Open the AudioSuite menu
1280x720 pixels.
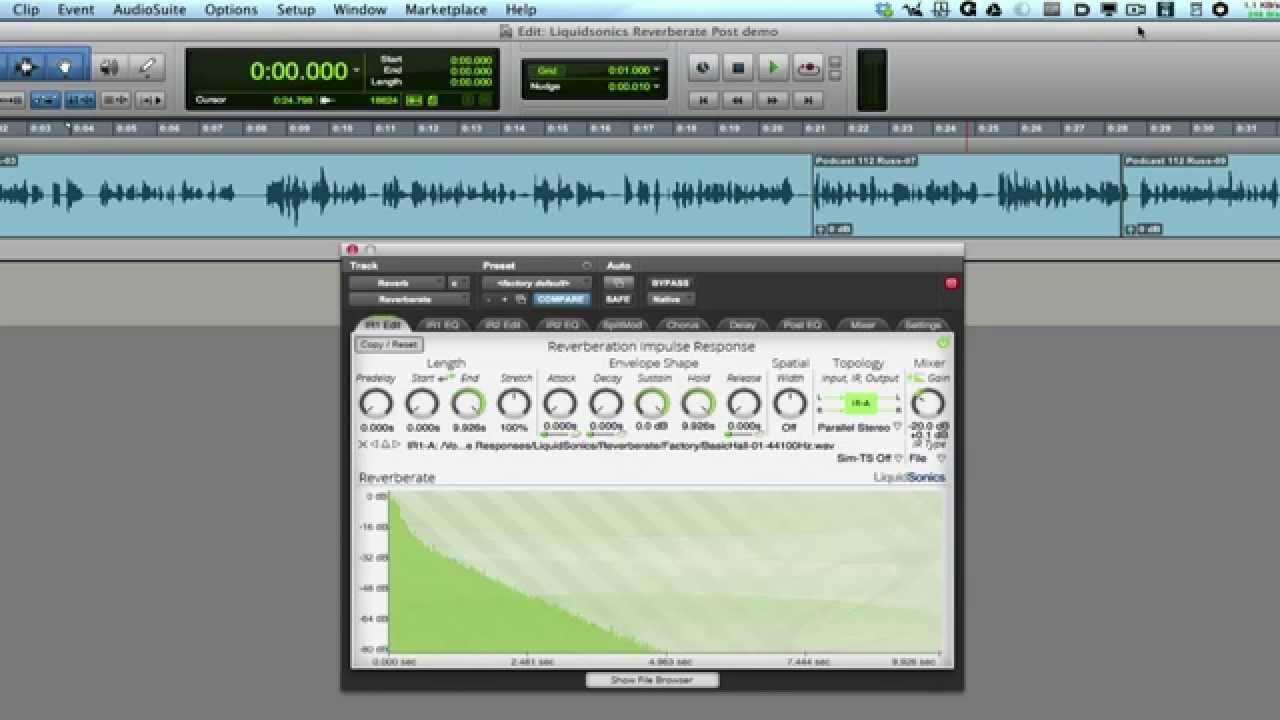click(149, 10)
